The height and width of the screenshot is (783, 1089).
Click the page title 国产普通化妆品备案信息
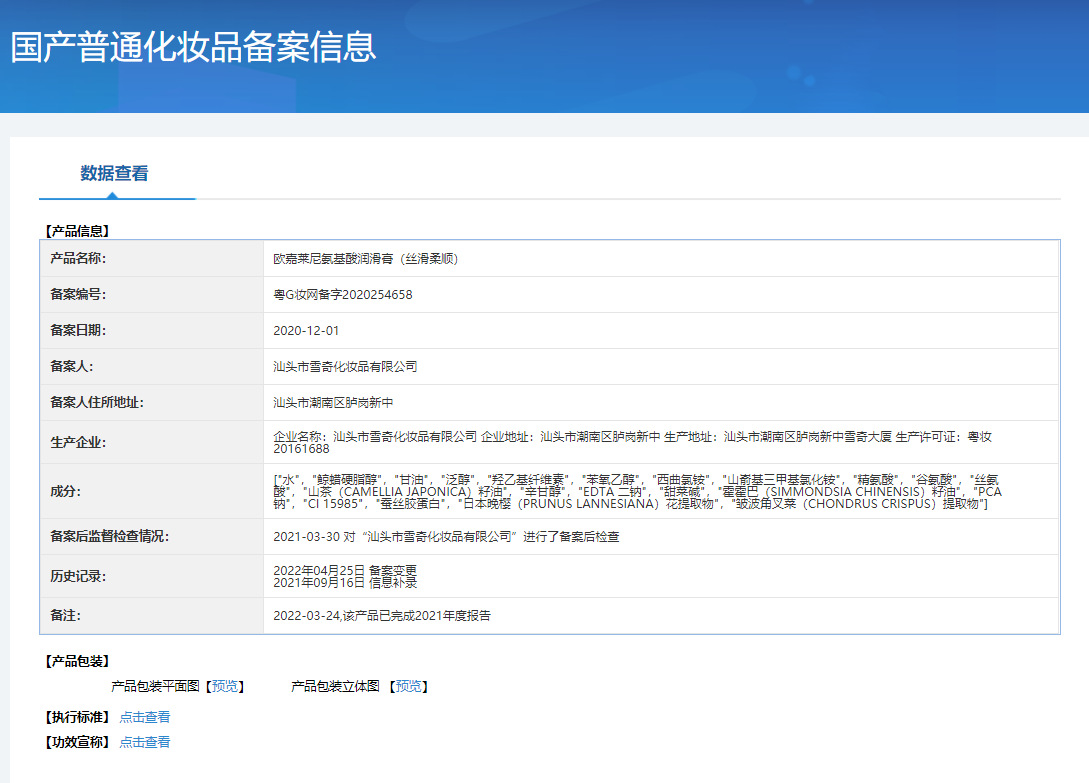(194, 47)
